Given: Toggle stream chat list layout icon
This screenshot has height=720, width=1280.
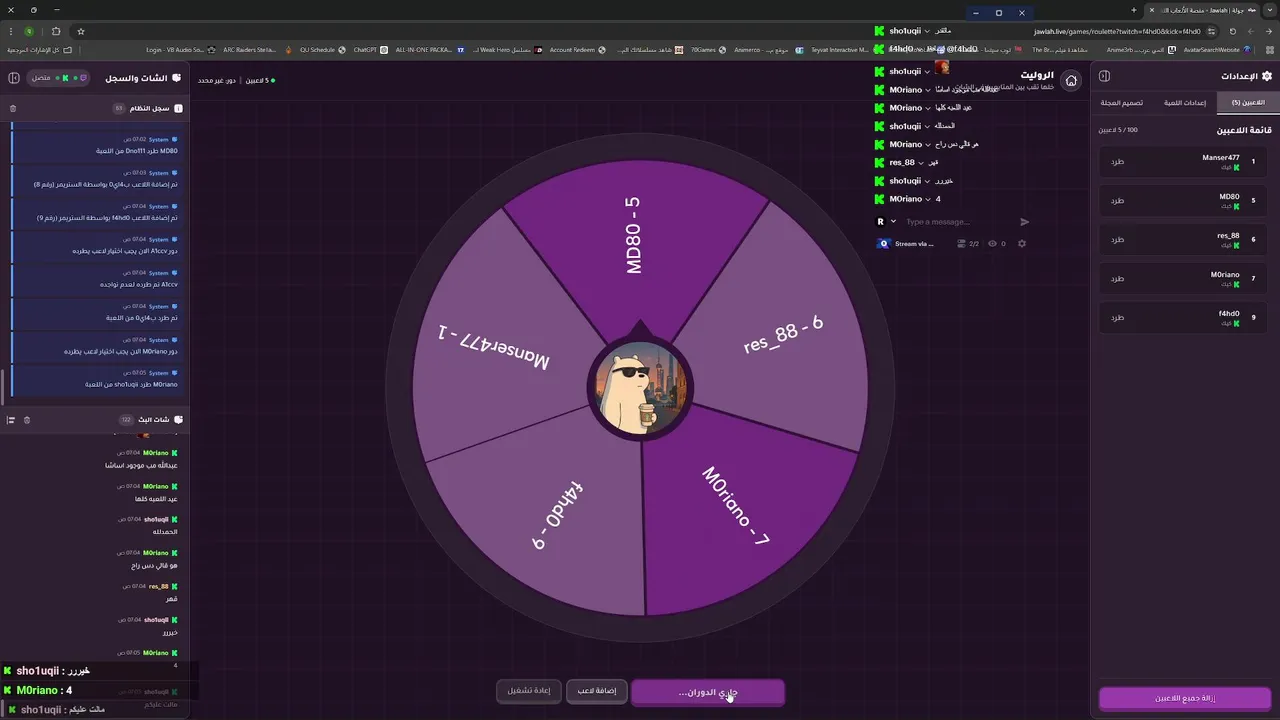Looking at the screenshot, I should pyautogui.click(x=11, y=420).
